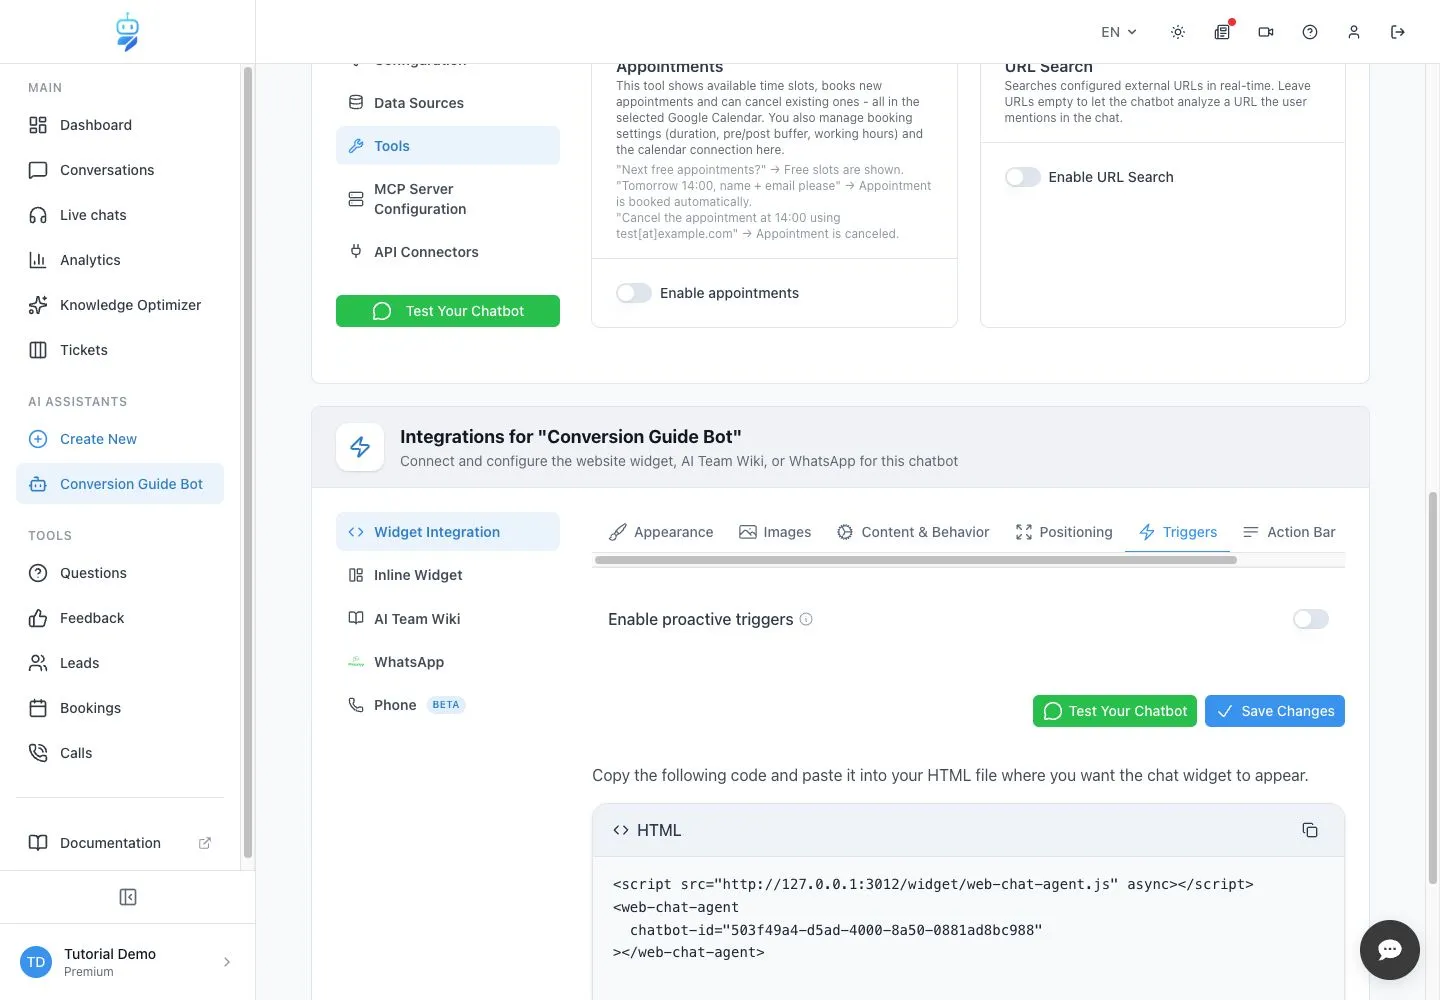Click the logout icon in header
This screenshot has height=1000, width=1440.
[1398, 32]
